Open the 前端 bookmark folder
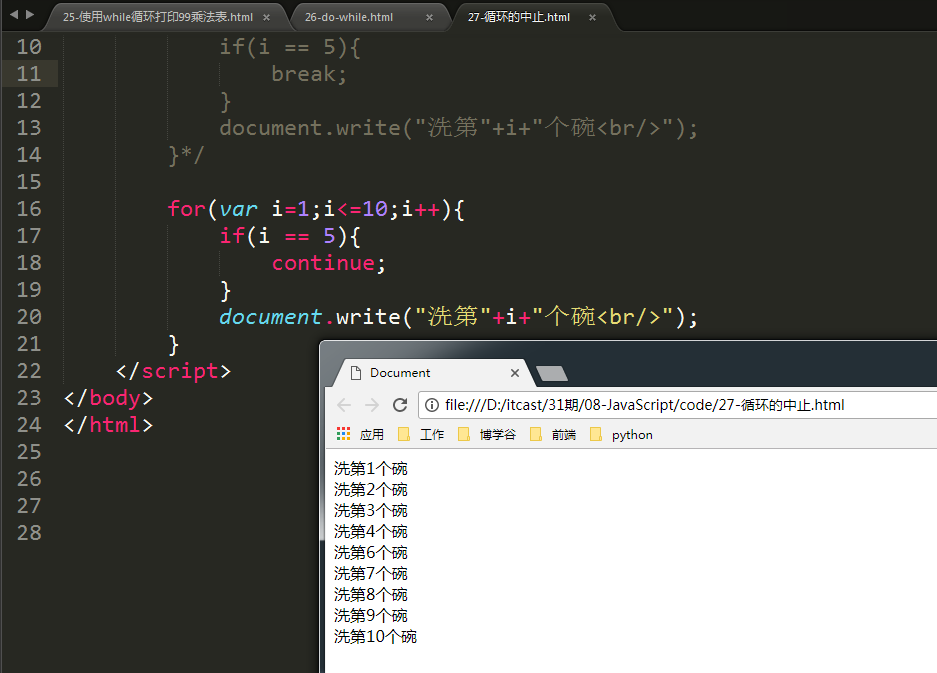 [x=553, y=435]
